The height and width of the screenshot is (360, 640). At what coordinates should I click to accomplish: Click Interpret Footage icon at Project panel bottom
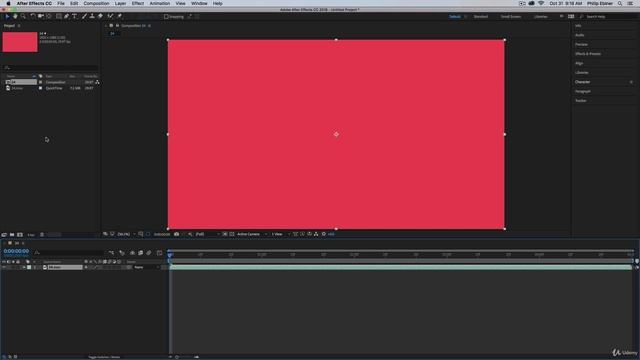[4, 235]
